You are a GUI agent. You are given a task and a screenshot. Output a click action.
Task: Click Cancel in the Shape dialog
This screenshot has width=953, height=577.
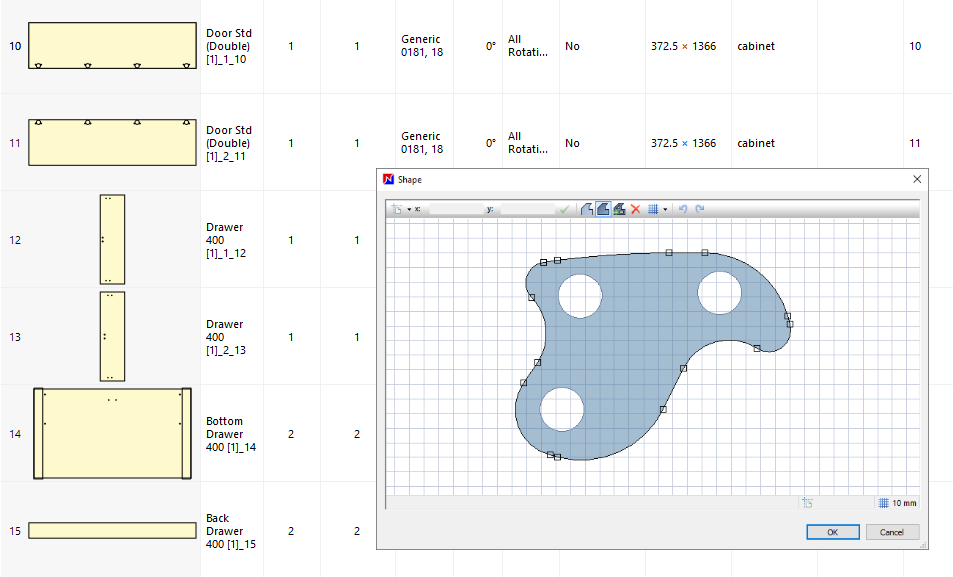point(892,532)
